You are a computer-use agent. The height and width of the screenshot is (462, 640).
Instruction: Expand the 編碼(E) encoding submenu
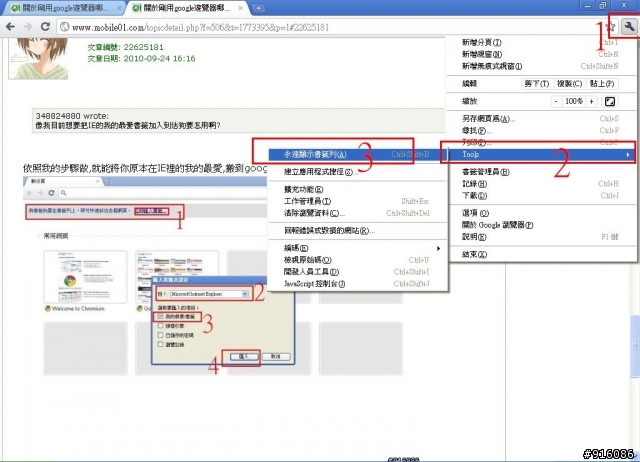[x=358, y=248]
